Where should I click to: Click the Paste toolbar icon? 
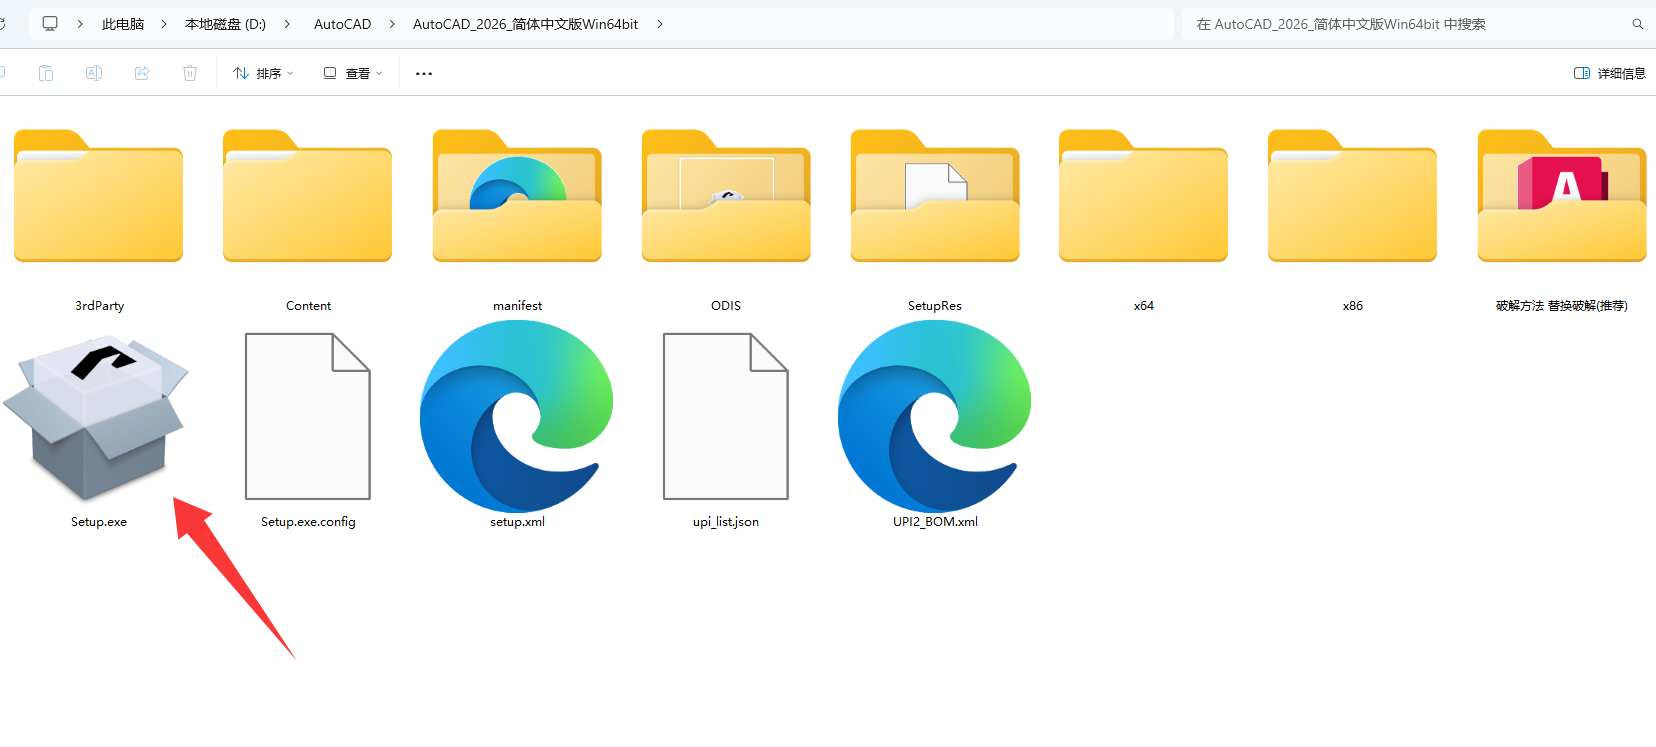(46, 73)
